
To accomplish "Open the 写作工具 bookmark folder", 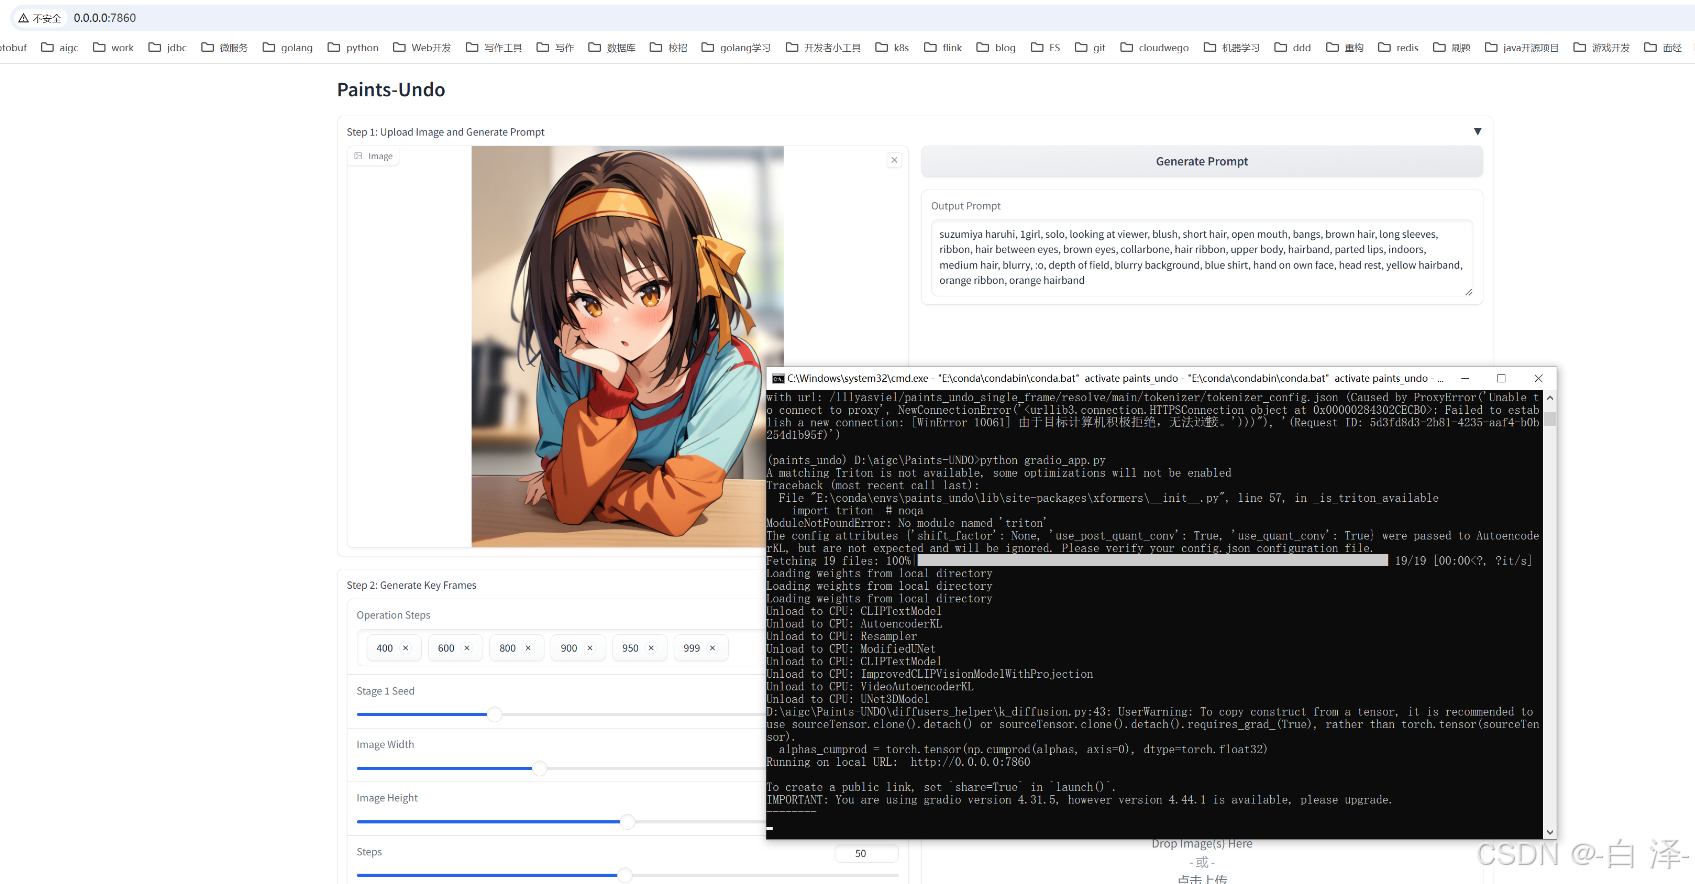I will (x=494, y=47).
